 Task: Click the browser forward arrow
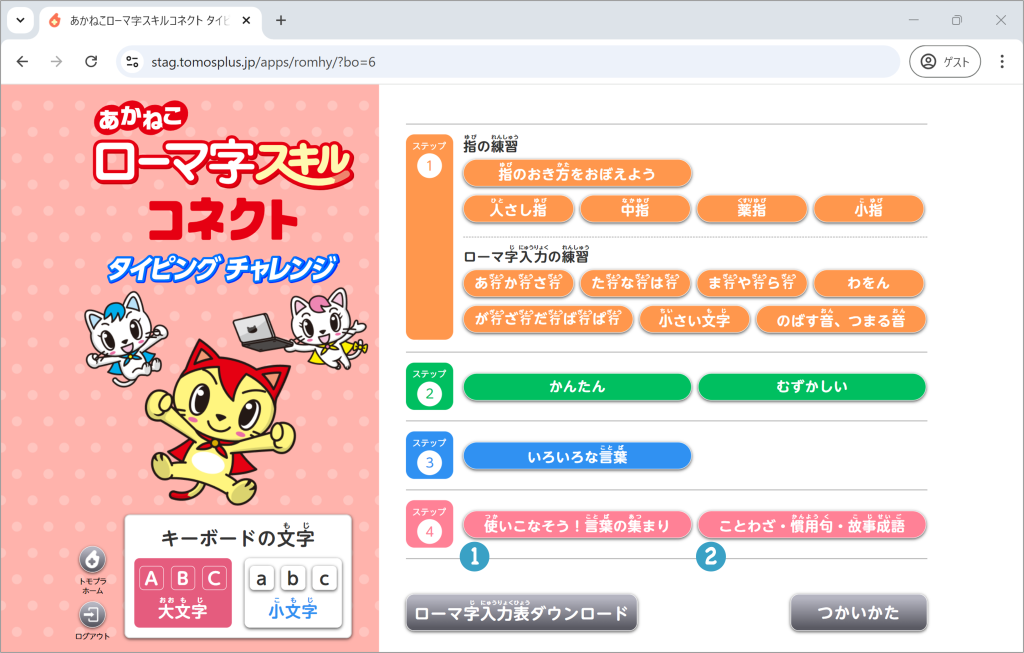click(57, 62)
